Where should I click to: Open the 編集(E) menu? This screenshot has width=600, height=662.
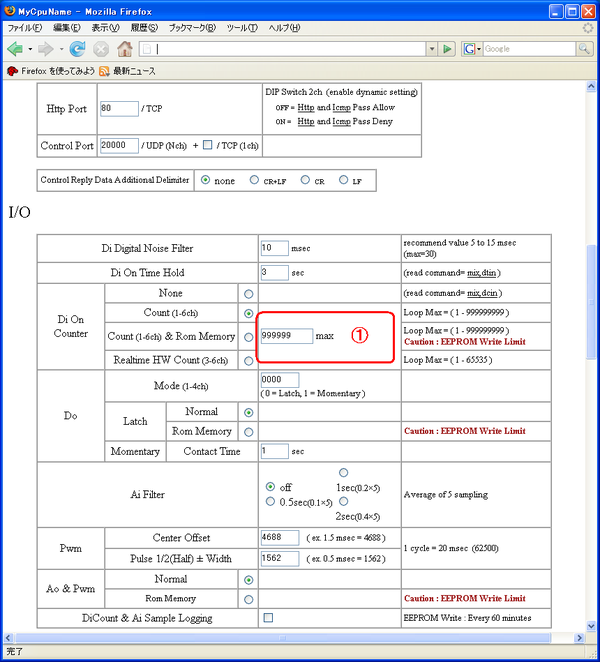tap(67, 28)
